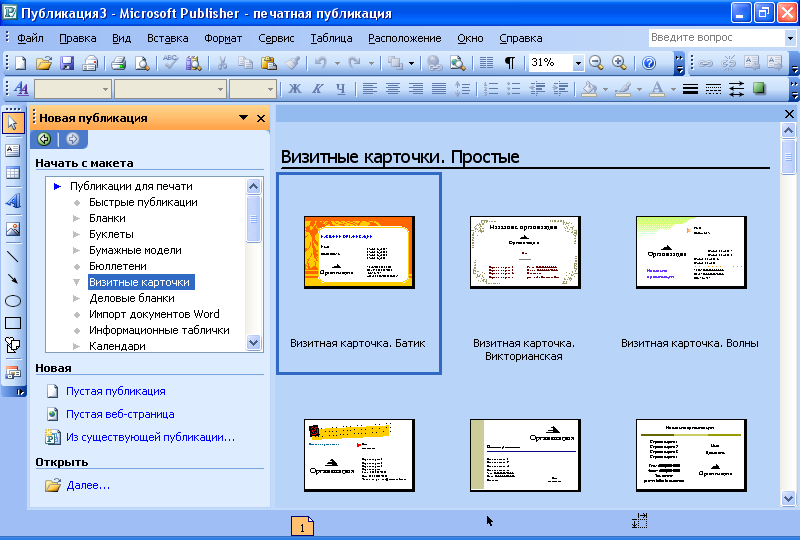Create a new blank publication via toolbar icon
Viewport: 800px width, 540px height.
pyautogui.click(x=20, y=63)
